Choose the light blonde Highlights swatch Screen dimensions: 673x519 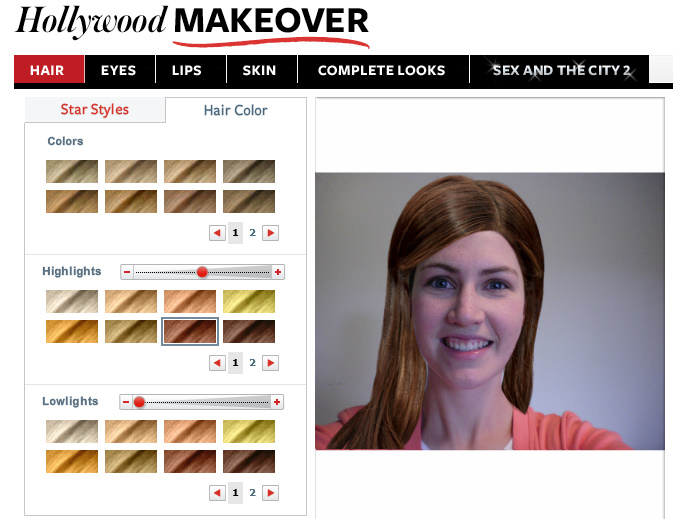131,301
